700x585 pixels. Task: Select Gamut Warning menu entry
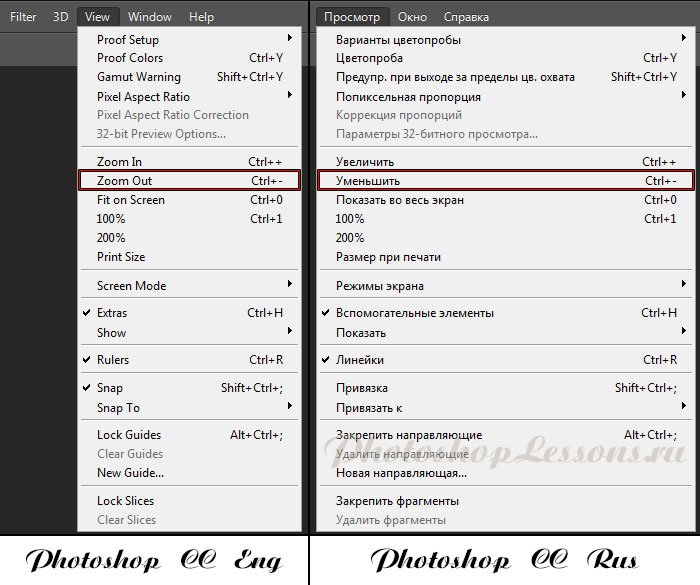[189, 77]
